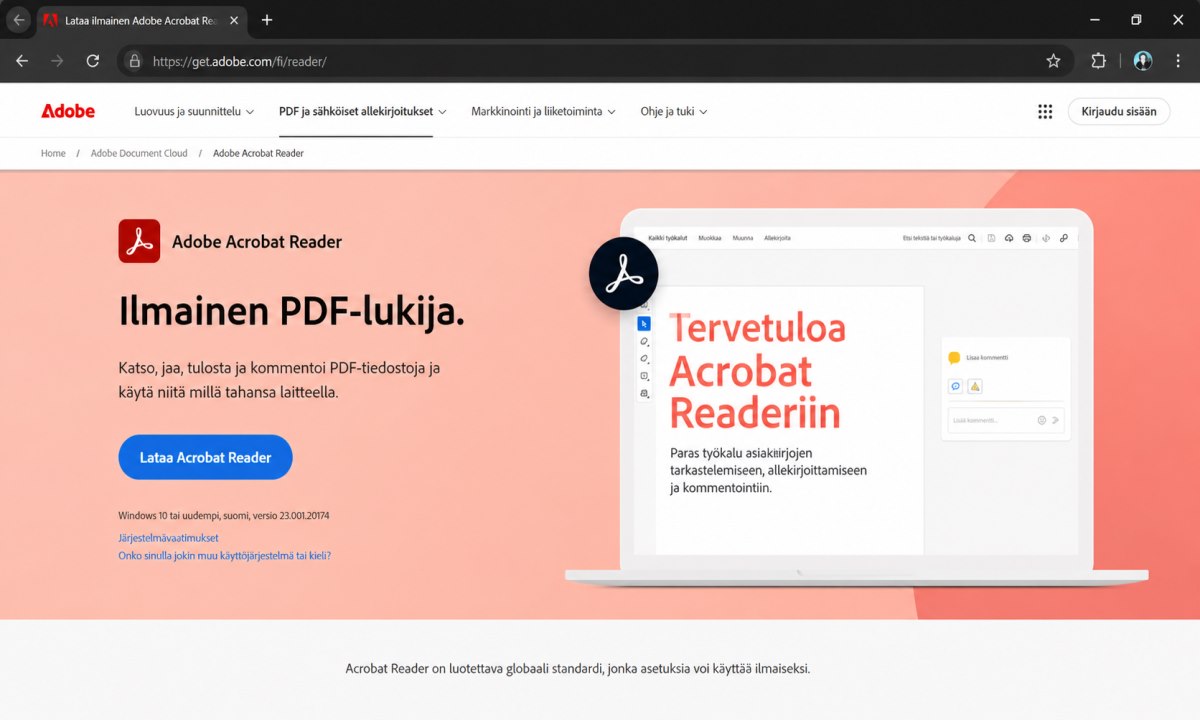Click the Adobe Acrobat Reader breadcrumb
This screenshot has height=720, width=1200.
pos(258,153)
